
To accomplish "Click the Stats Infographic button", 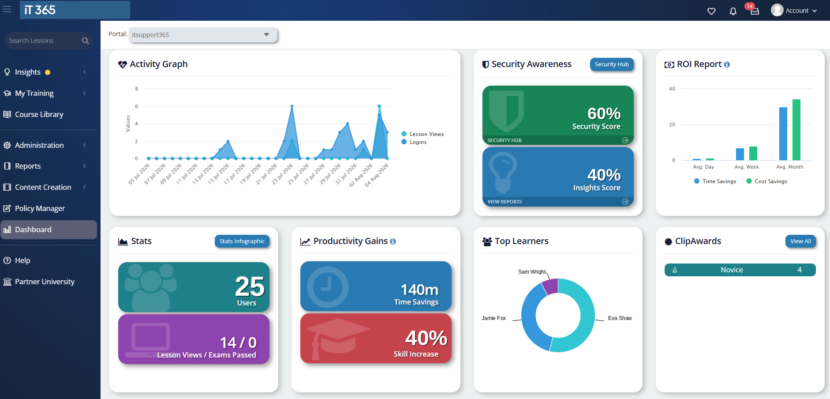I will tap(242, 241).
